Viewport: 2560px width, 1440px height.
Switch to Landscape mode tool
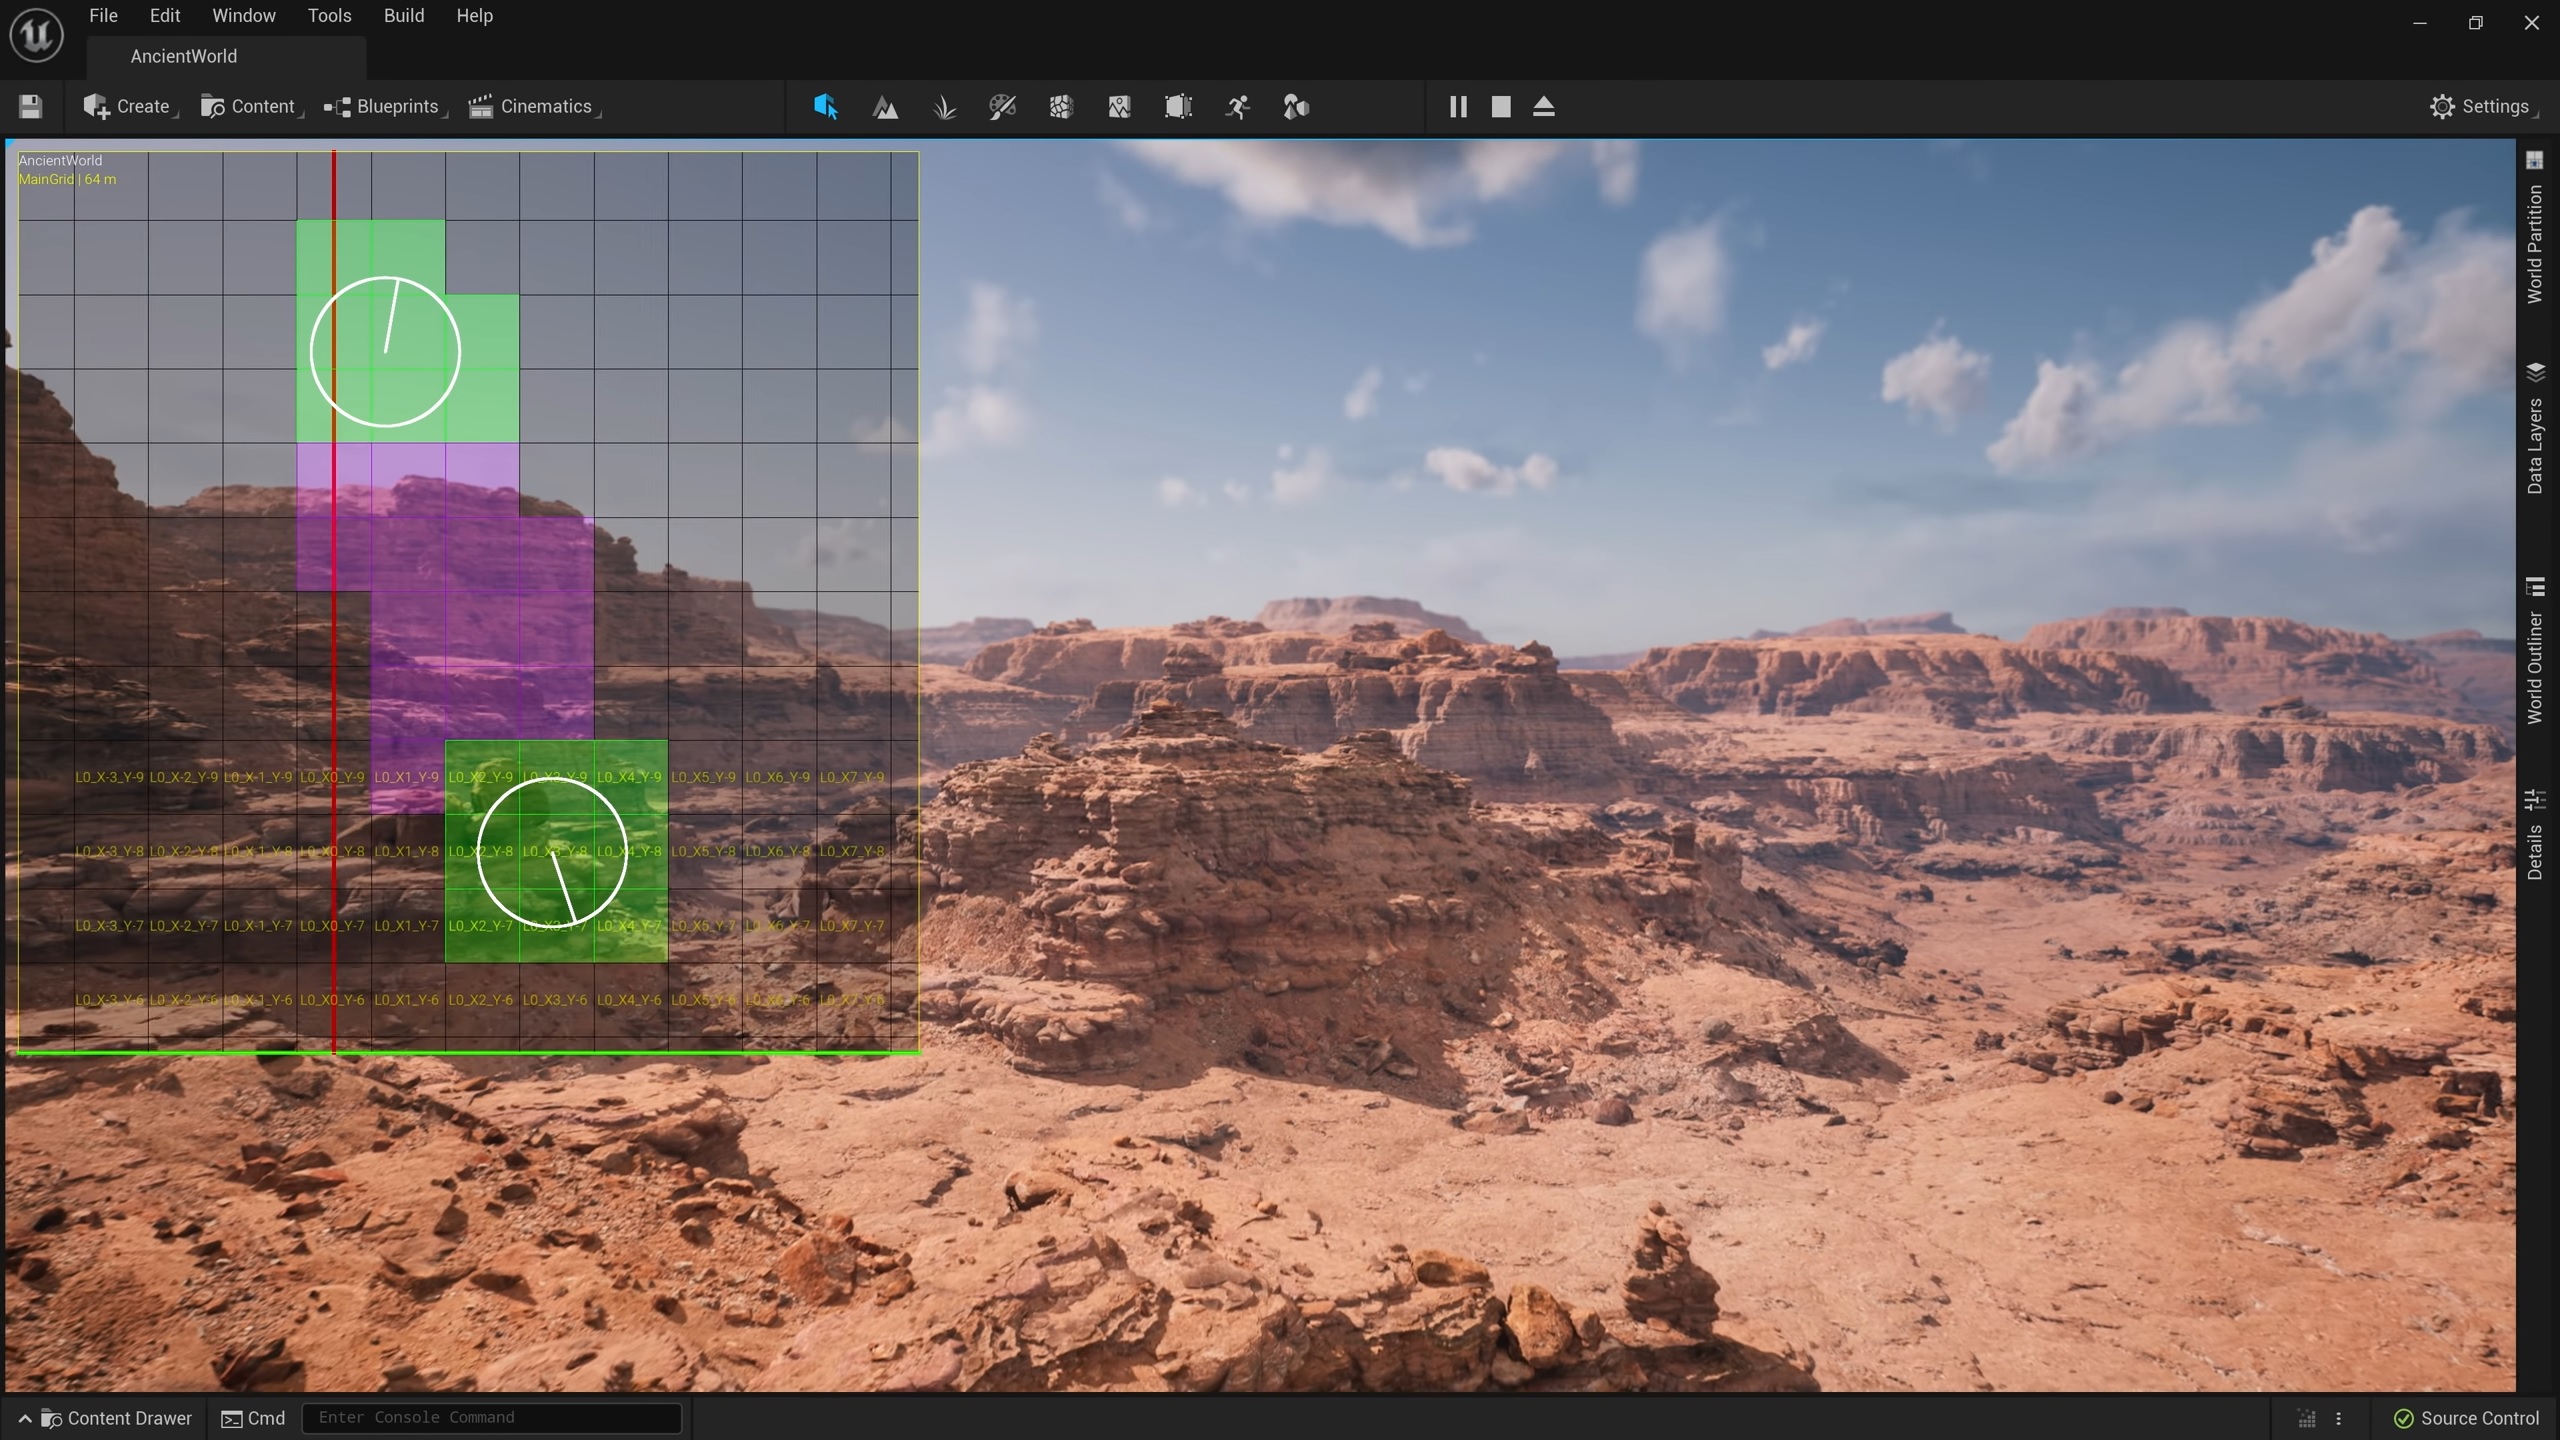click(885, 107)
